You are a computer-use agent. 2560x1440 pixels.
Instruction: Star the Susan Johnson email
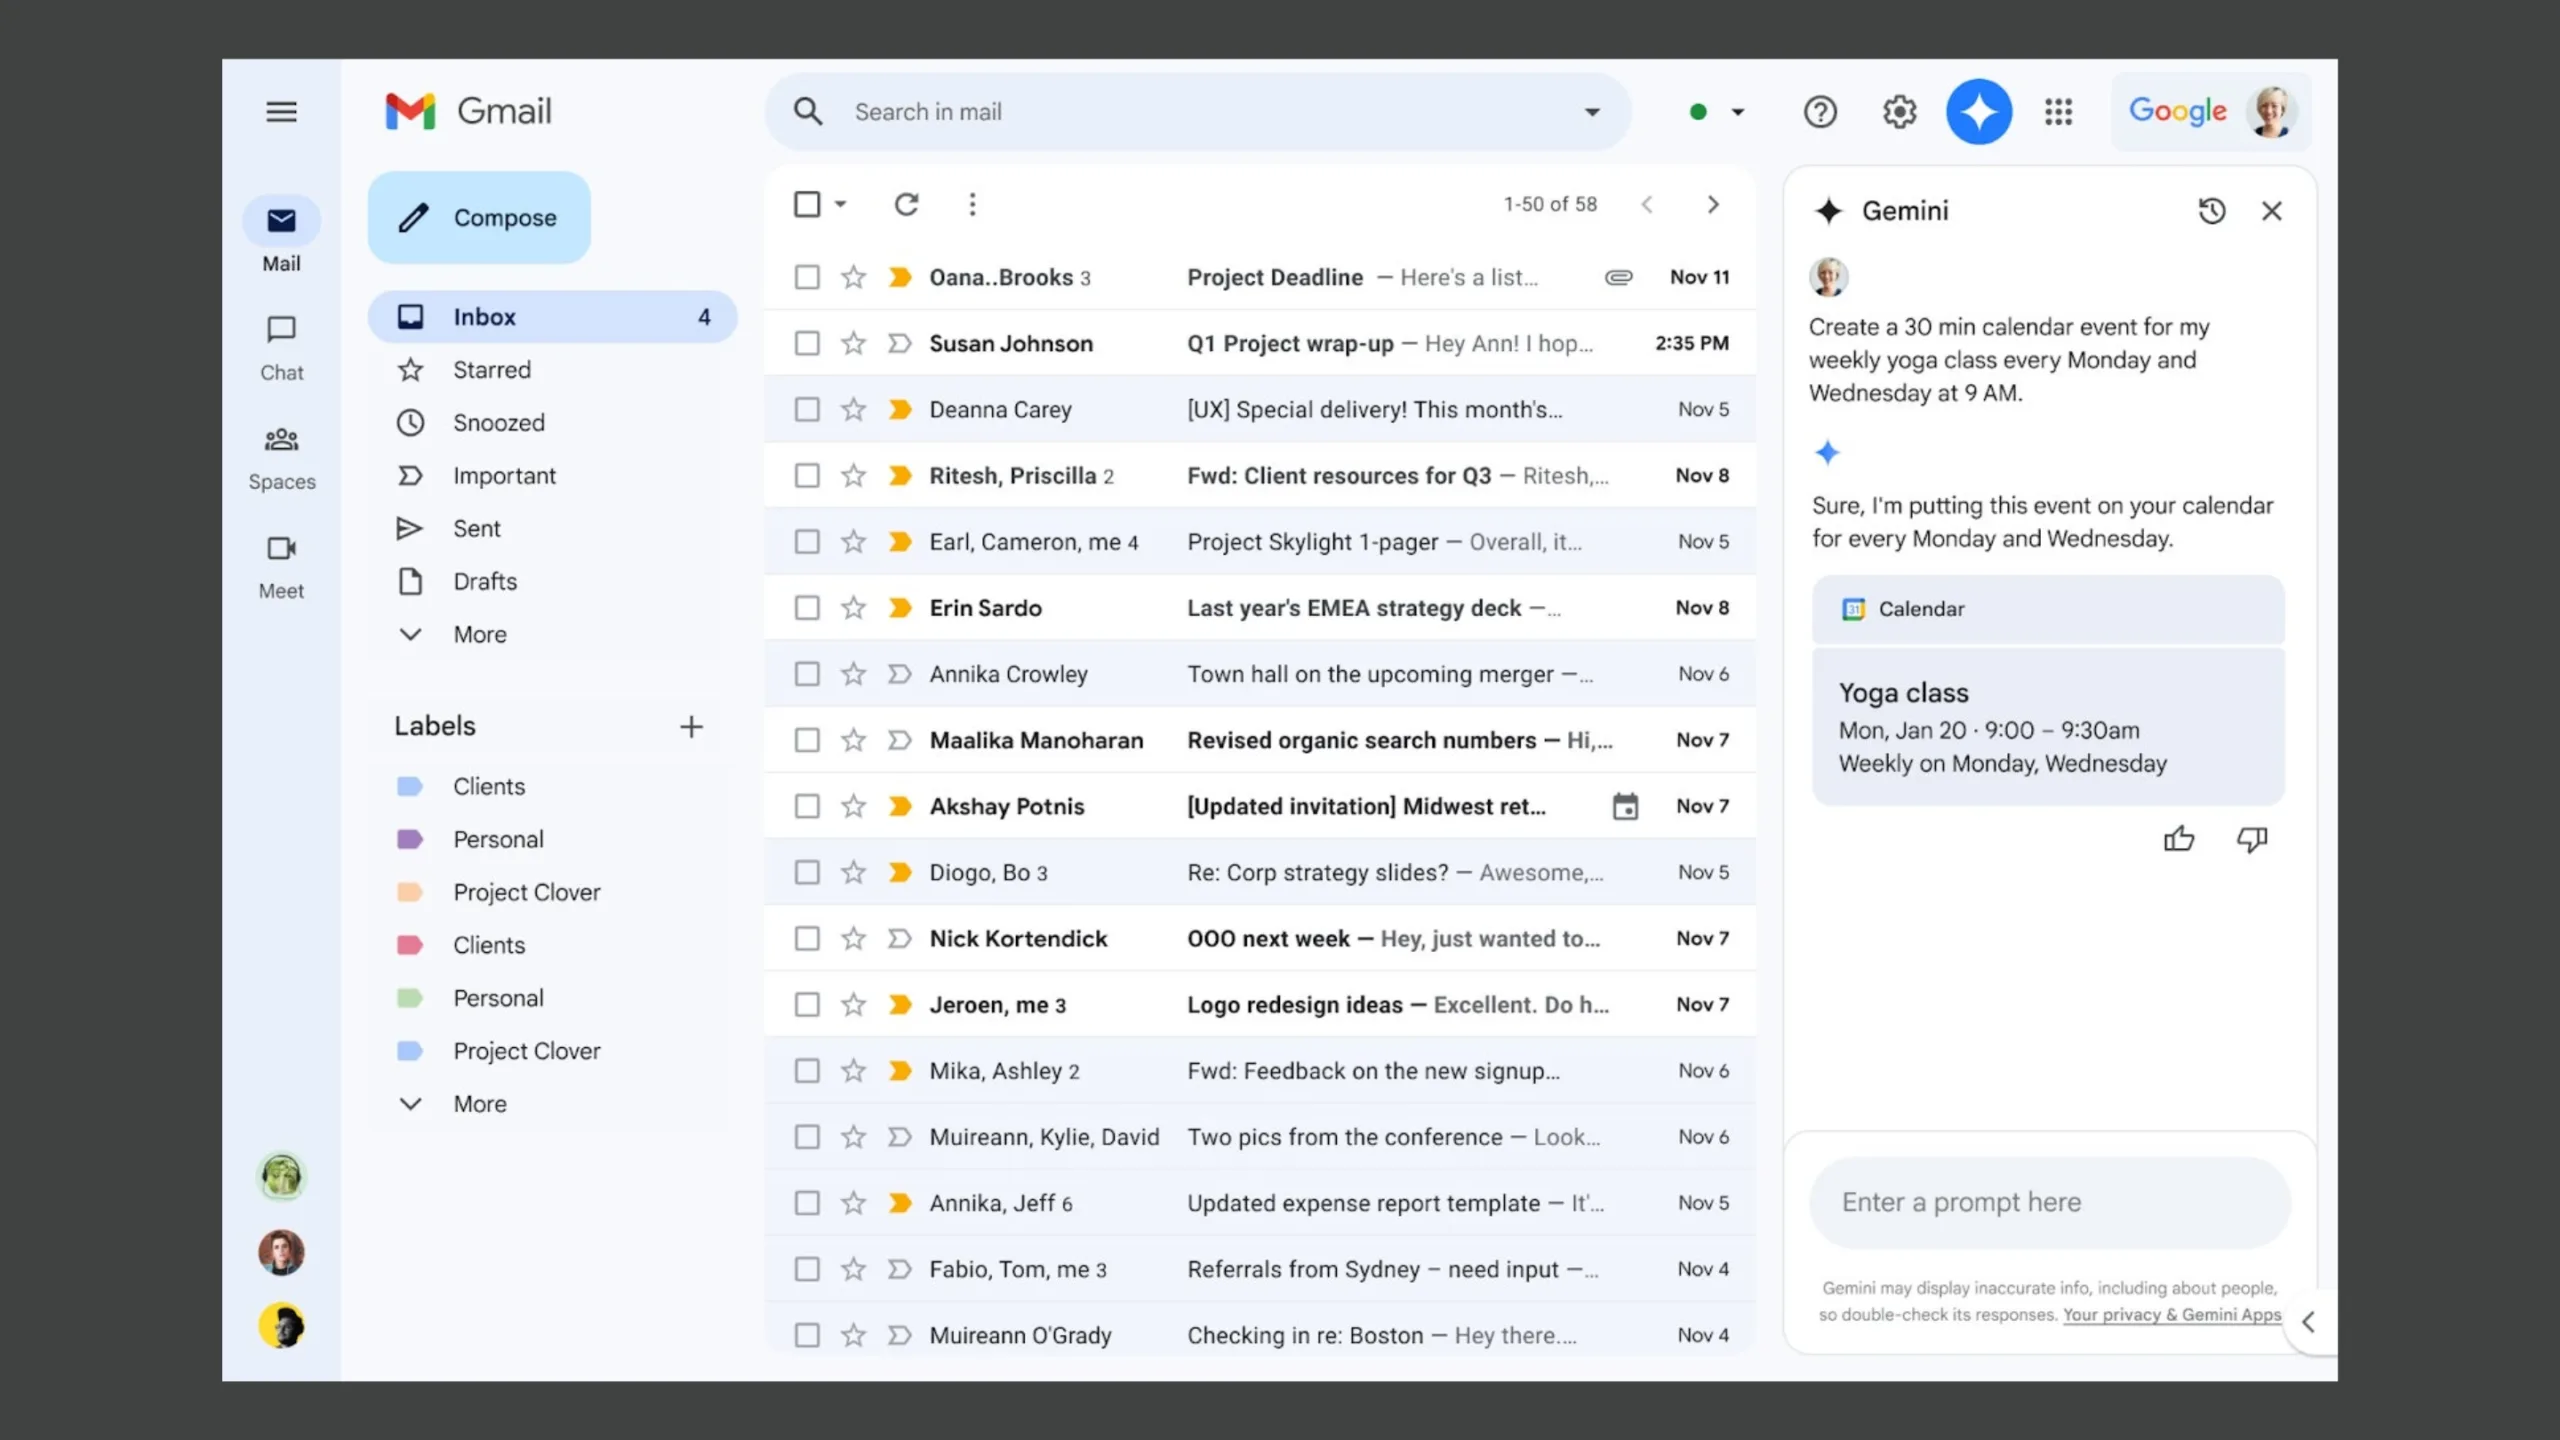pos(853,343)
